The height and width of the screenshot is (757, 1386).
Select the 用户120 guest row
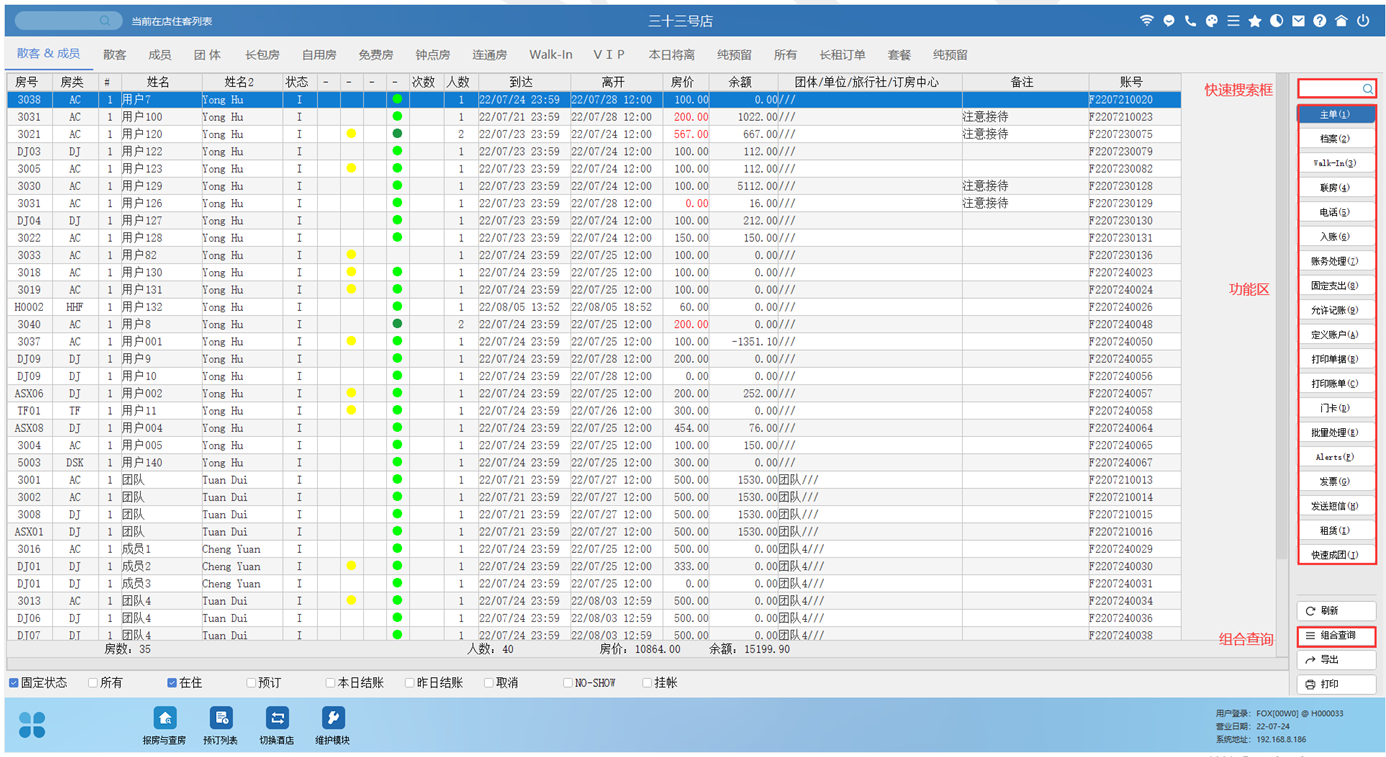coord(594,134)
